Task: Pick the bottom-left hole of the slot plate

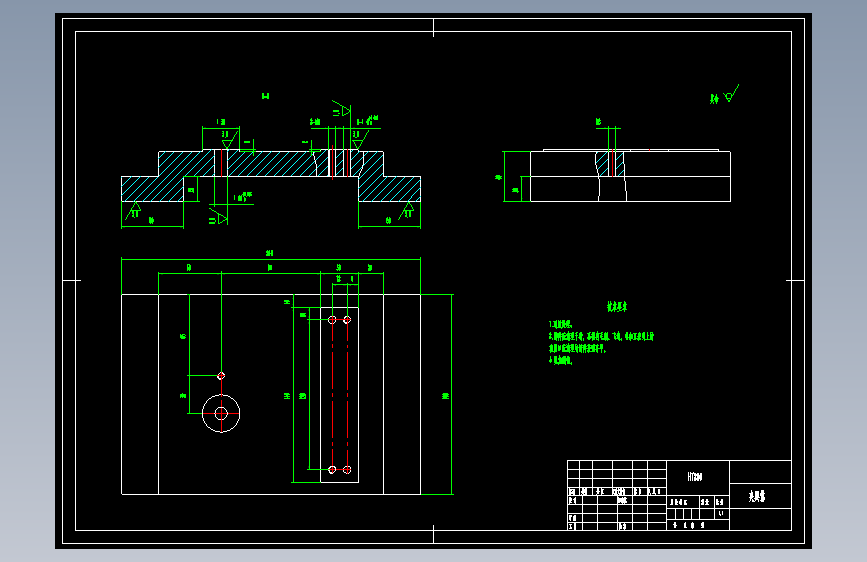Action: pos(332,470)
